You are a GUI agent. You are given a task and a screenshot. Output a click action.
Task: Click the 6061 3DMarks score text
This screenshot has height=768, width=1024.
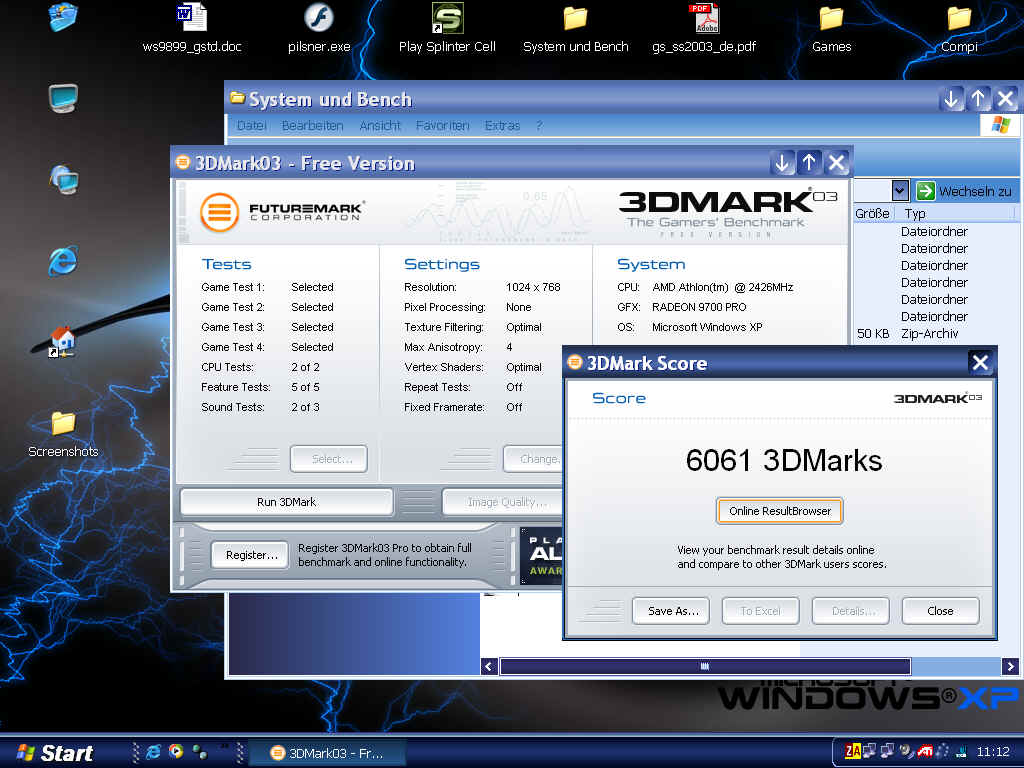(784, 460)
